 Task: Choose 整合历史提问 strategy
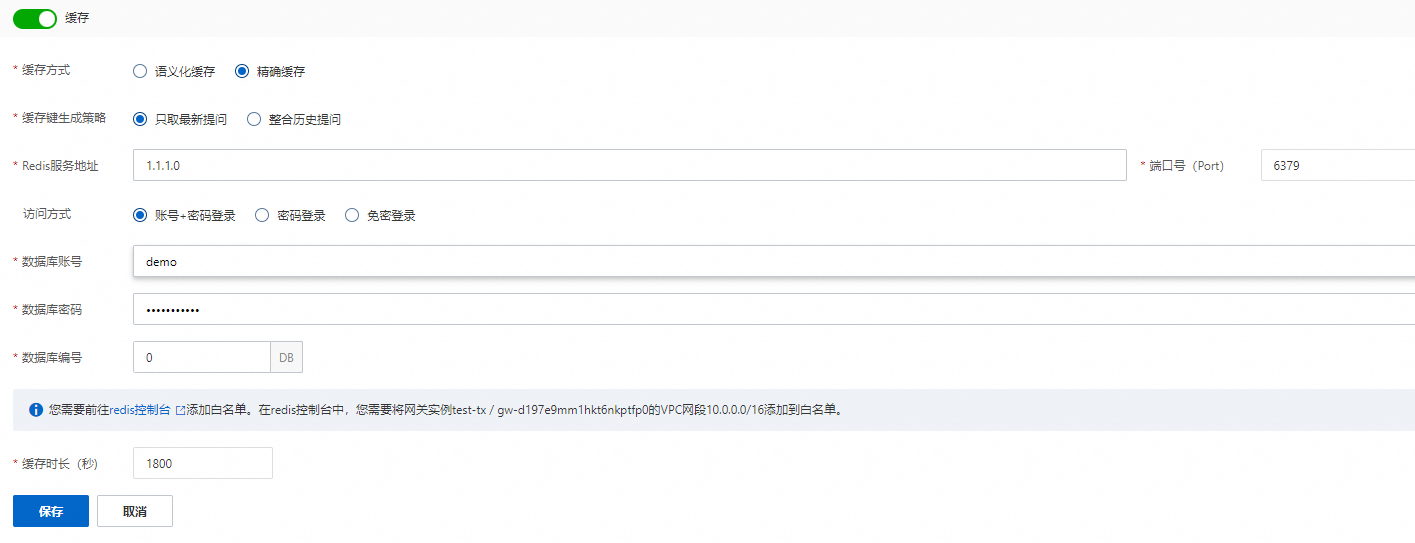click(253, 119)
